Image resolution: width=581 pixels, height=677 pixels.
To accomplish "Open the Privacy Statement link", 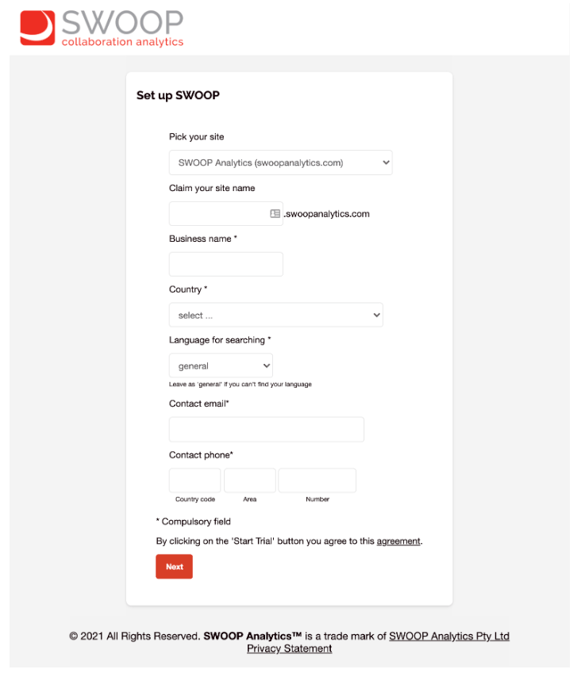I will (x=289, y=649).
